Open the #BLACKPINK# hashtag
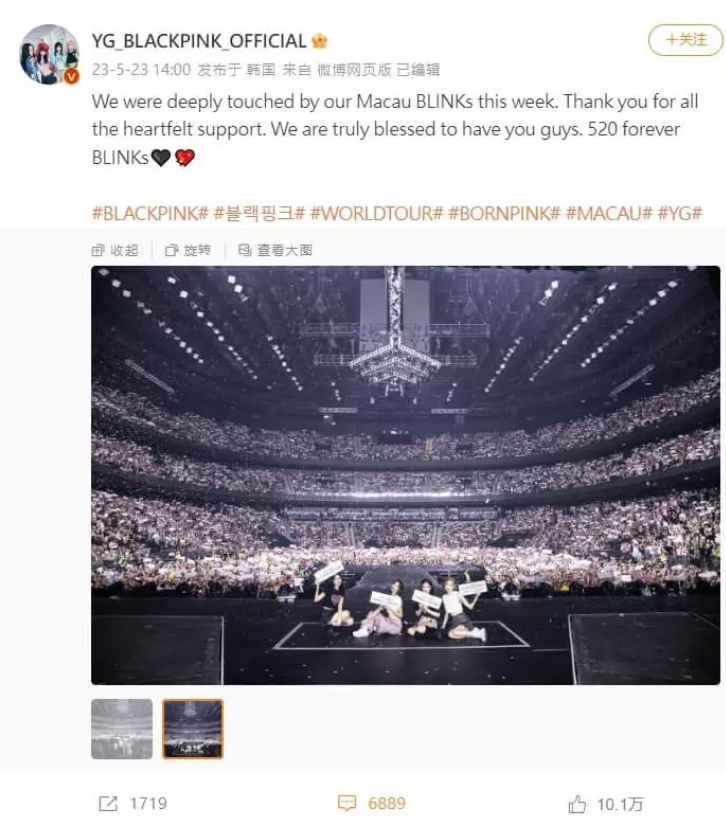This screenshot has width=726, height=824. (150, 213)
